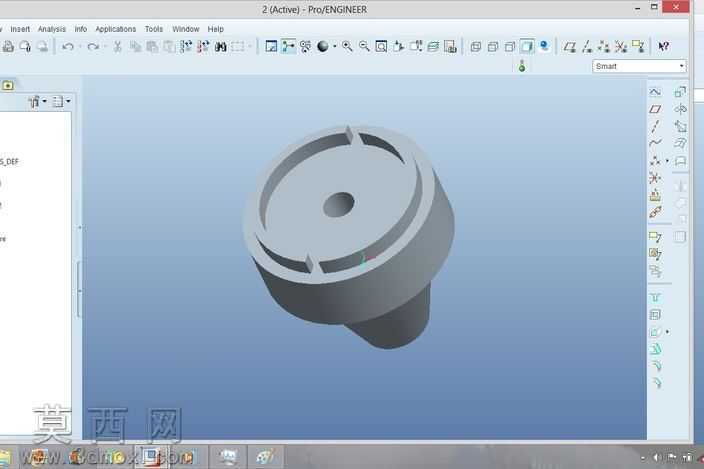
Task: Click the Layers icon in toolbar
Action: point(433,46)
